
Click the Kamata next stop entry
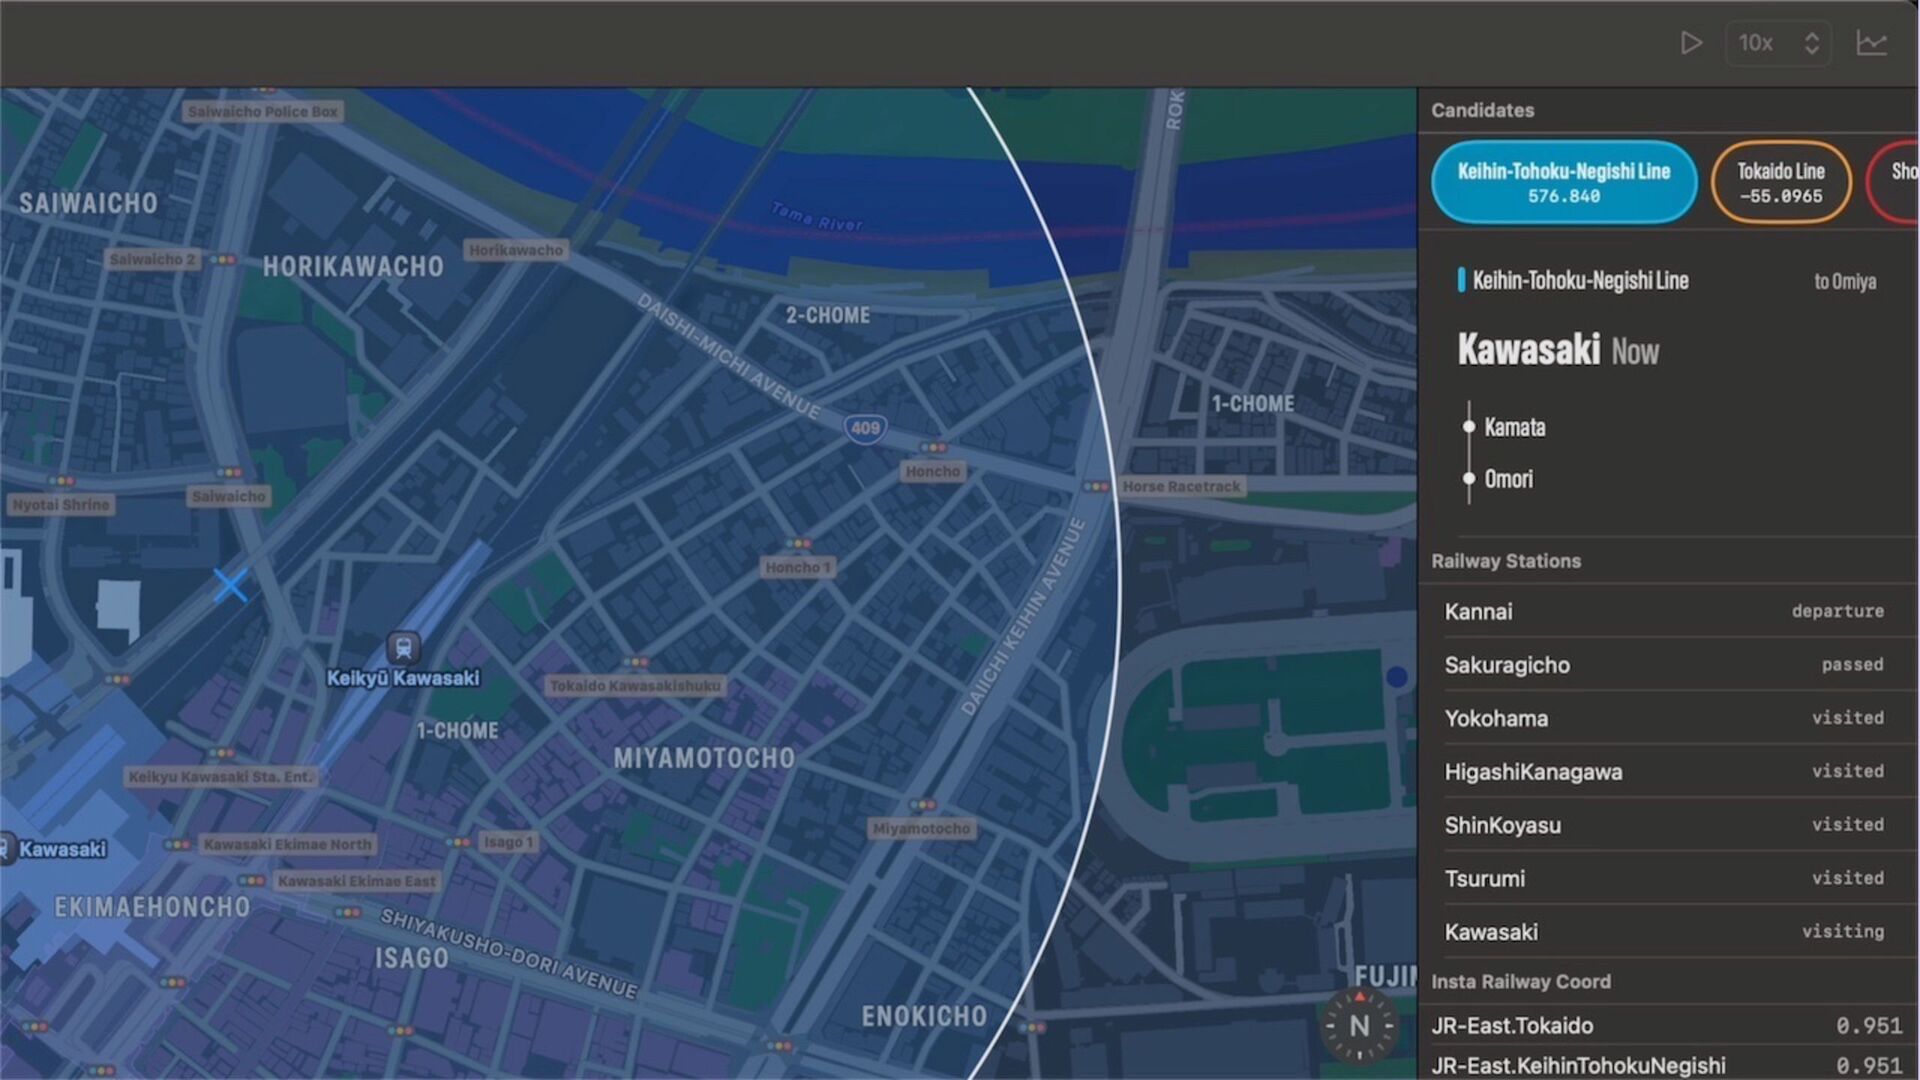pyautogui.click(x=1514, y=427)
